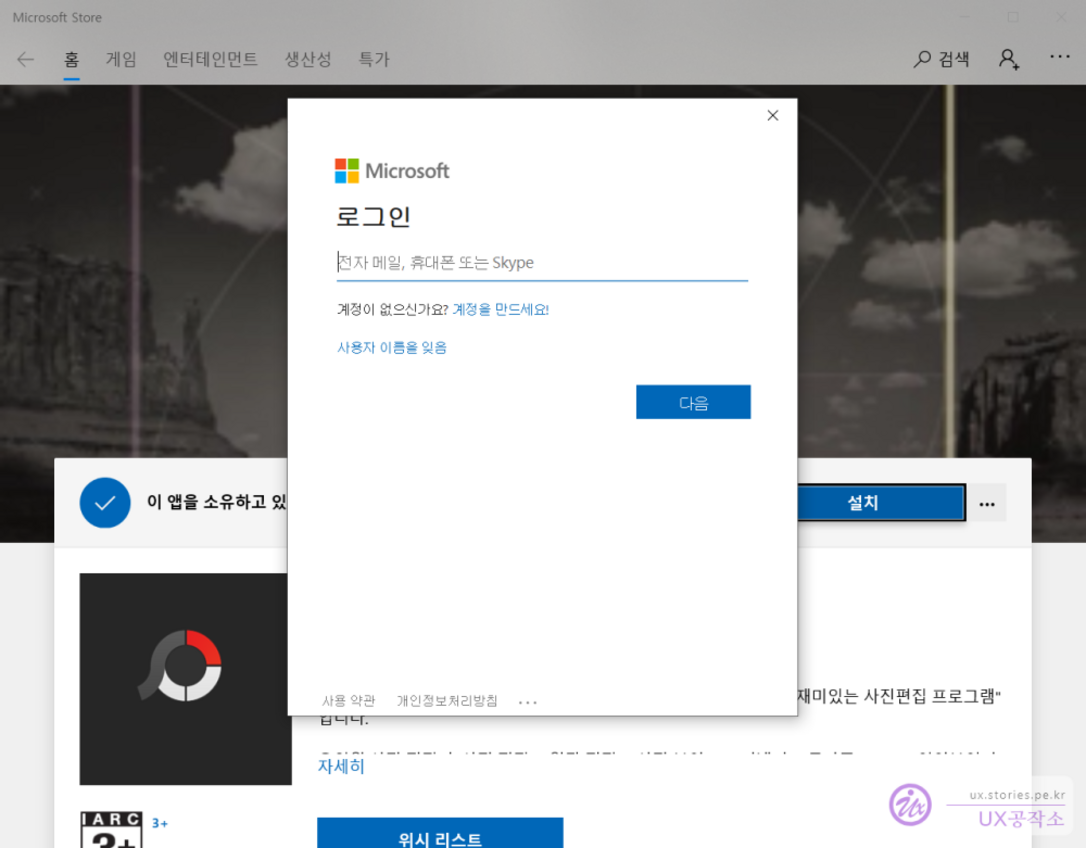Expand the footer ellipsis in login dialog
Image resolution: width=1086 pixels, height=848 pixels.
(528, 702)
